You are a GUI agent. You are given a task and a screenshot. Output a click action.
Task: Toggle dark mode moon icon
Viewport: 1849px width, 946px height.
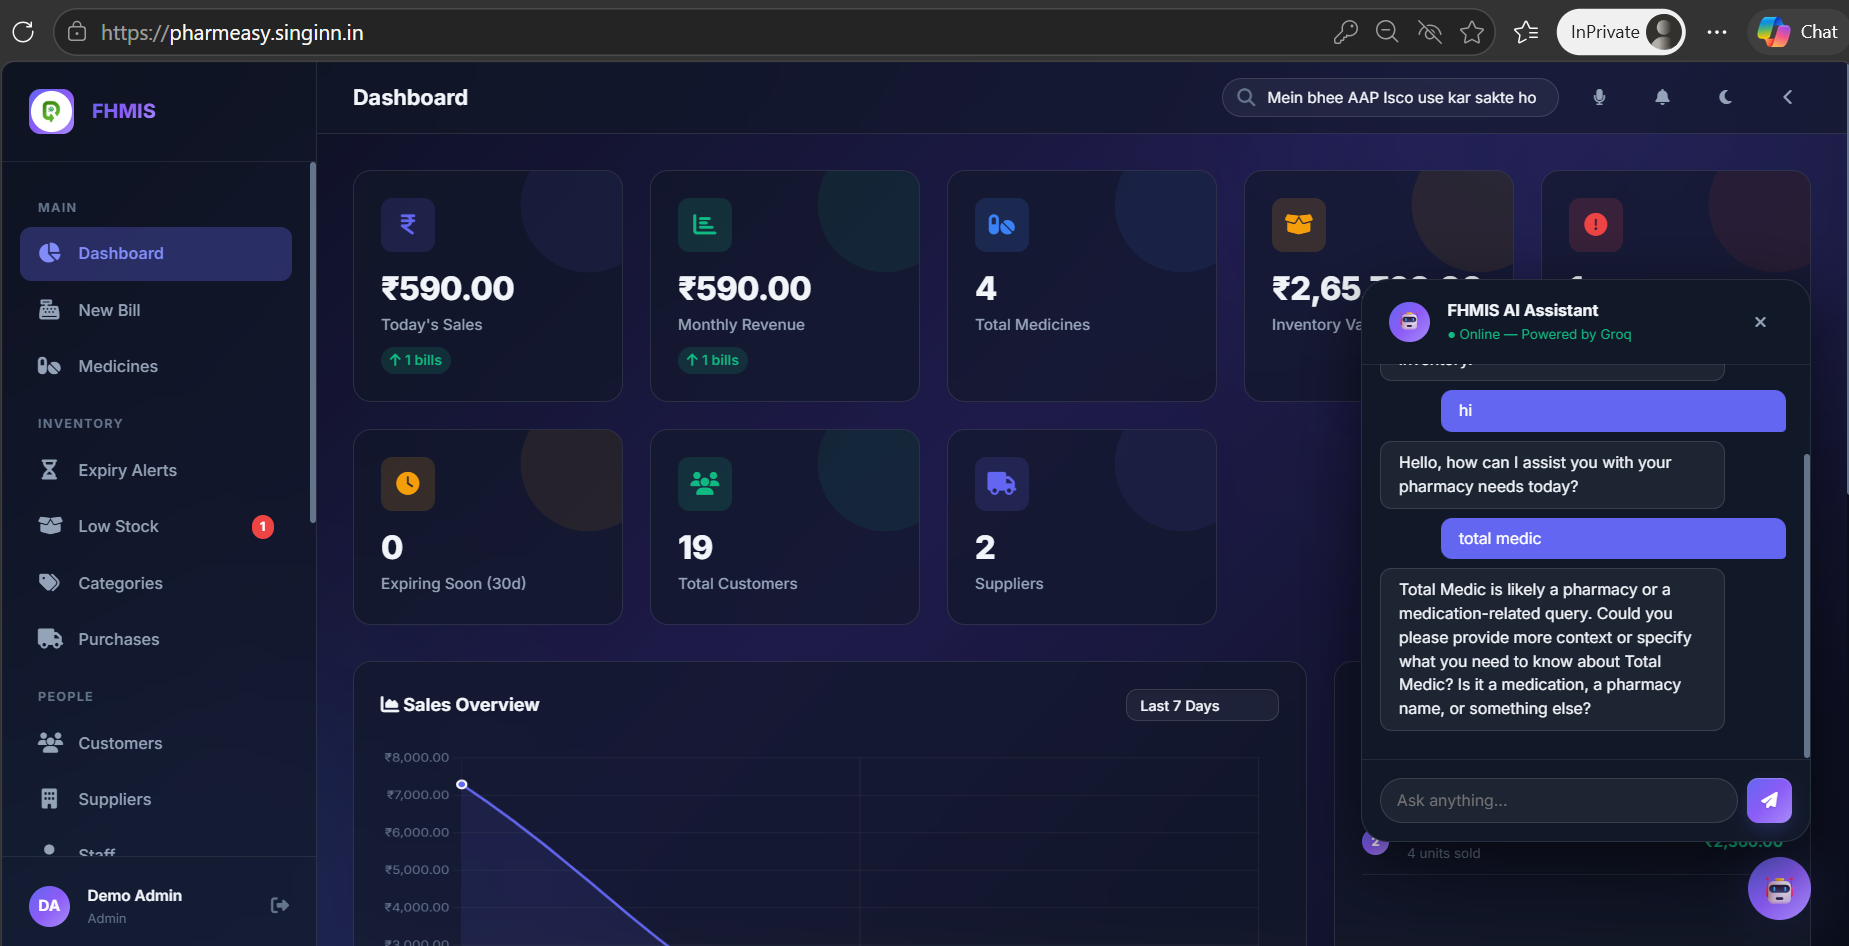1725,97
